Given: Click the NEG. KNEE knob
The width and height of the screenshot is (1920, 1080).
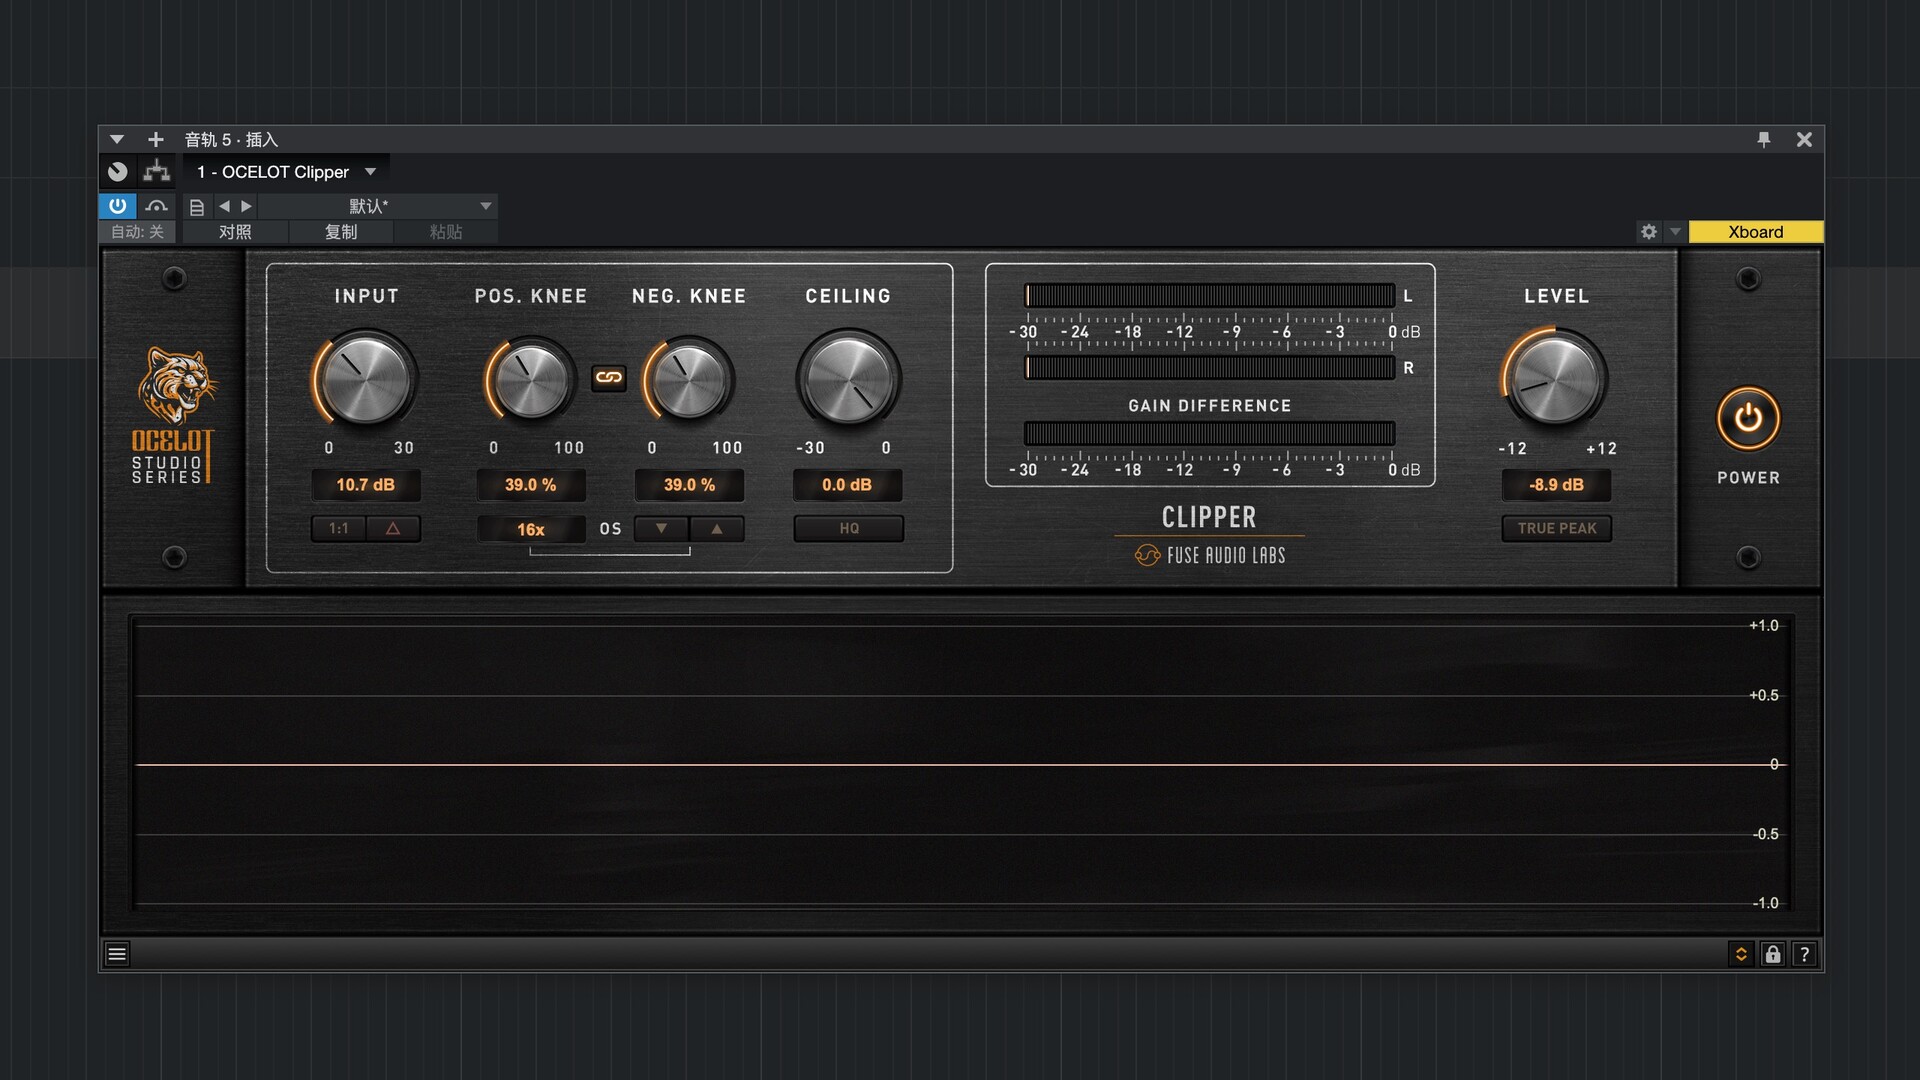Looking at the screenshot, I should coord(689,381).
